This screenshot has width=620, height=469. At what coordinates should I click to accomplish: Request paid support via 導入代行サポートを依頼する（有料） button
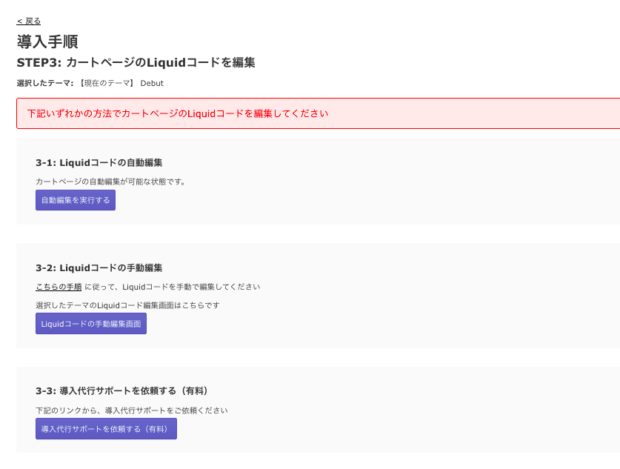click(x=106, y=428)
